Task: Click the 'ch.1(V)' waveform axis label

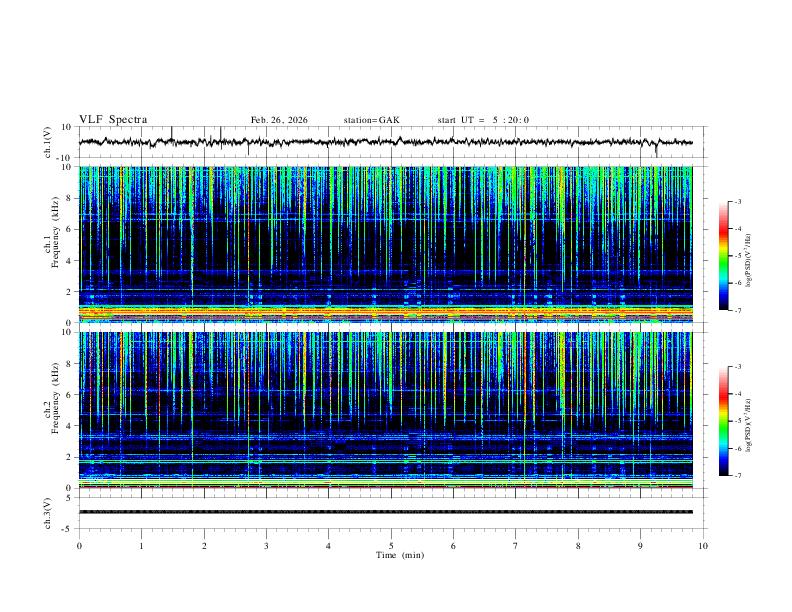Action: [x=48, y=142]
